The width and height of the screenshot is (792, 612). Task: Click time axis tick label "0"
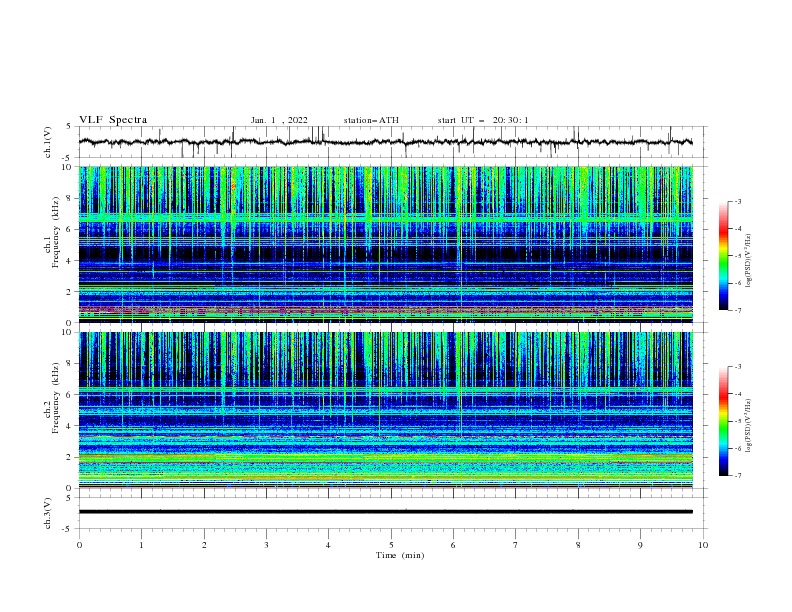[79, 545]
